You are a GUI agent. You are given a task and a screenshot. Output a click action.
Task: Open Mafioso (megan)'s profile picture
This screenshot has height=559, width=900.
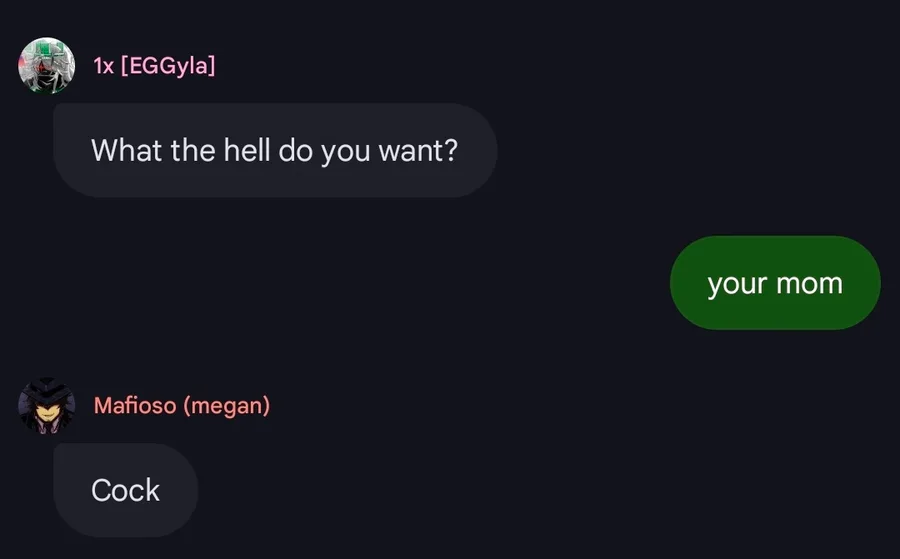tap(46, 406)
